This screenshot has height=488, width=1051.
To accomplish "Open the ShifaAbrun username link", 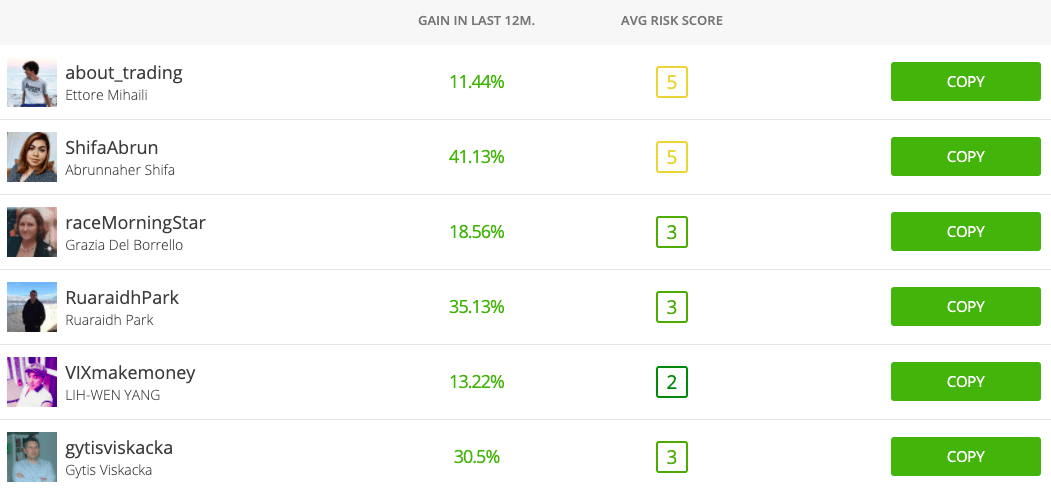I will tap(112, 147).
